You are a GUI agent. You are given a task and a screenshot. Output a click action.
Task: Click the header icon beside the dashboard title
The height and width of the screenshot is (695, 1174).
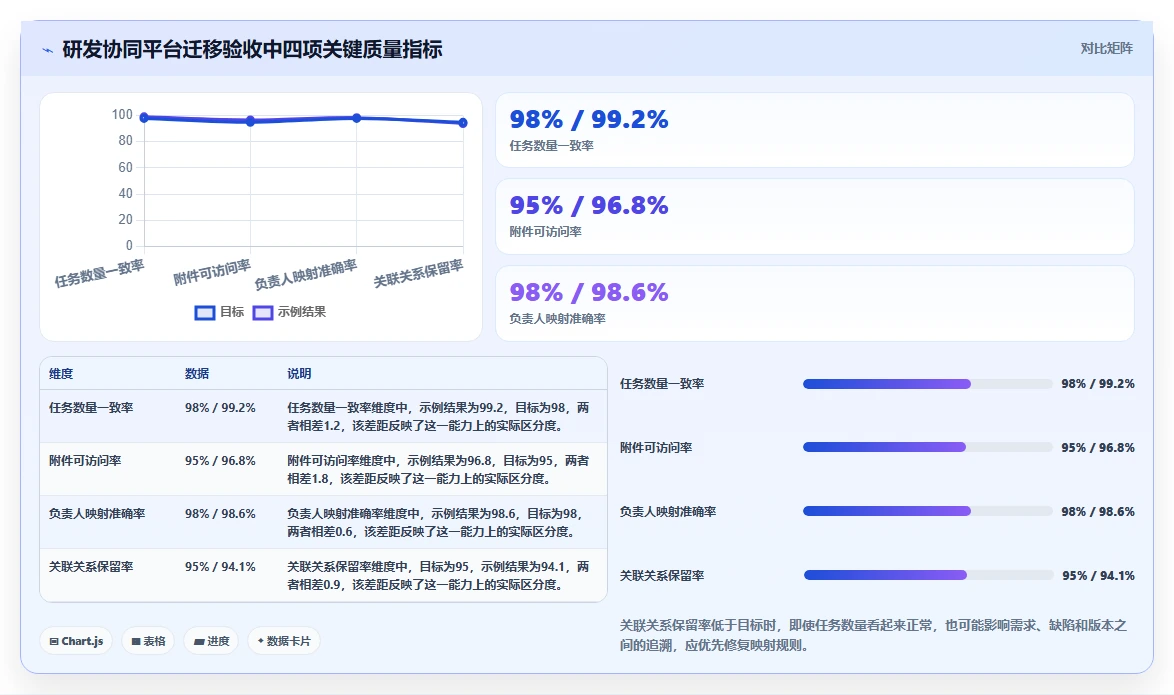[x=48, y=50]
